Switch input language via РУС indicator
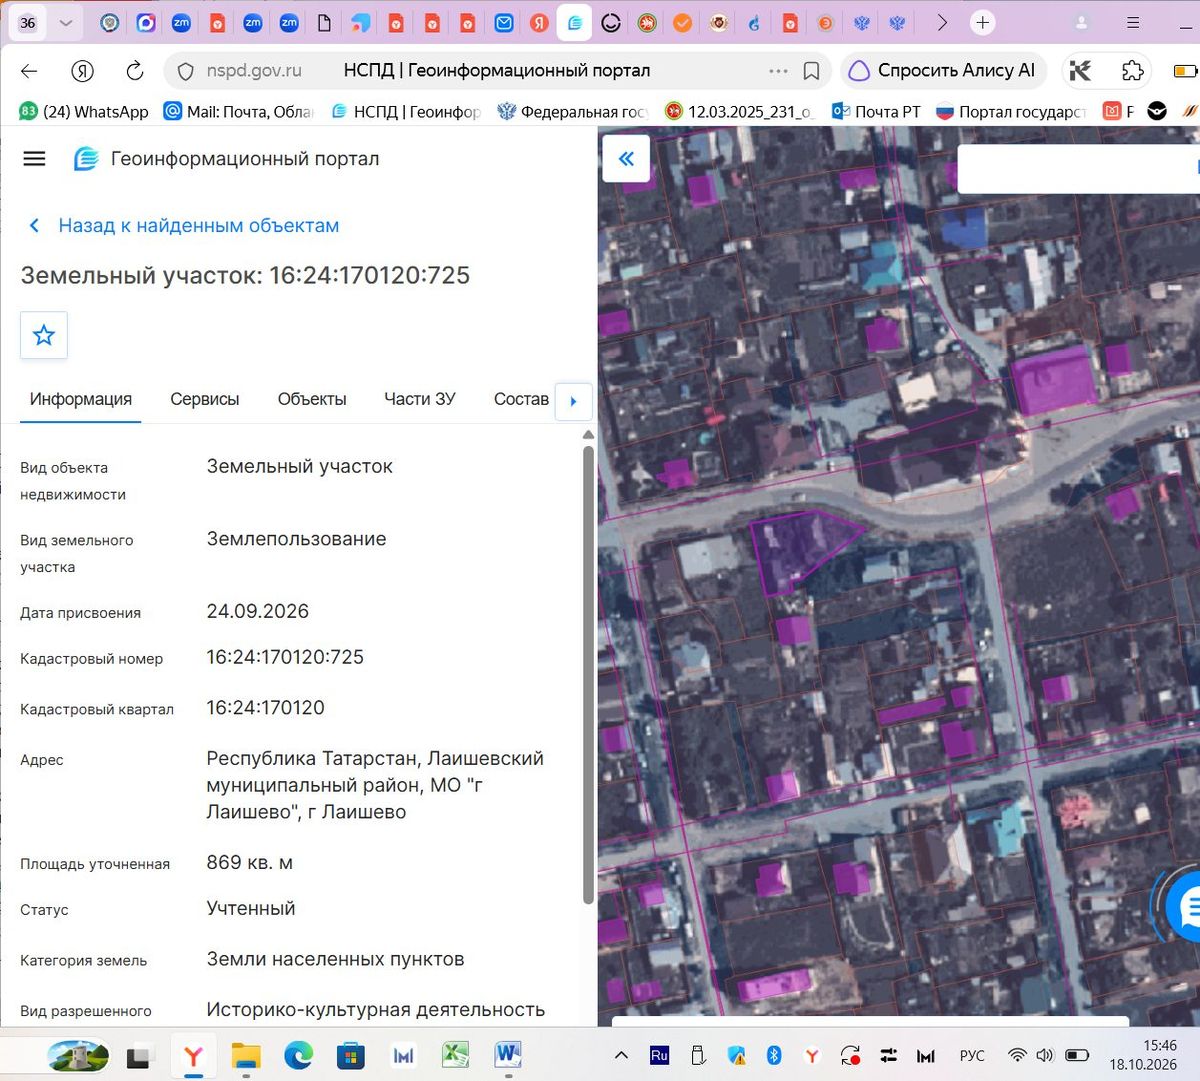1200x1081 pixels. tap(972, 1055)
